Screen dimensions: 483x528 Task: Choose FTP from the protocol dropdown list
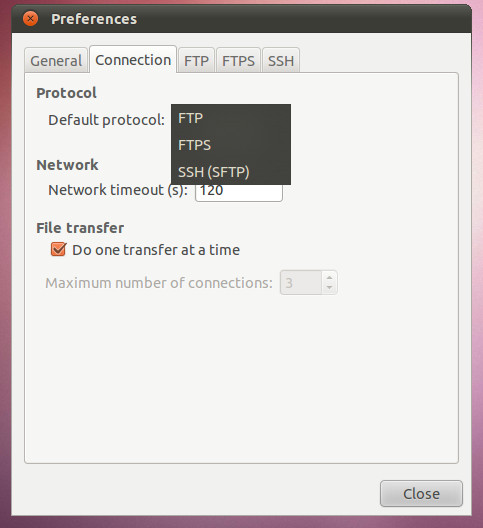click(231, 118)
